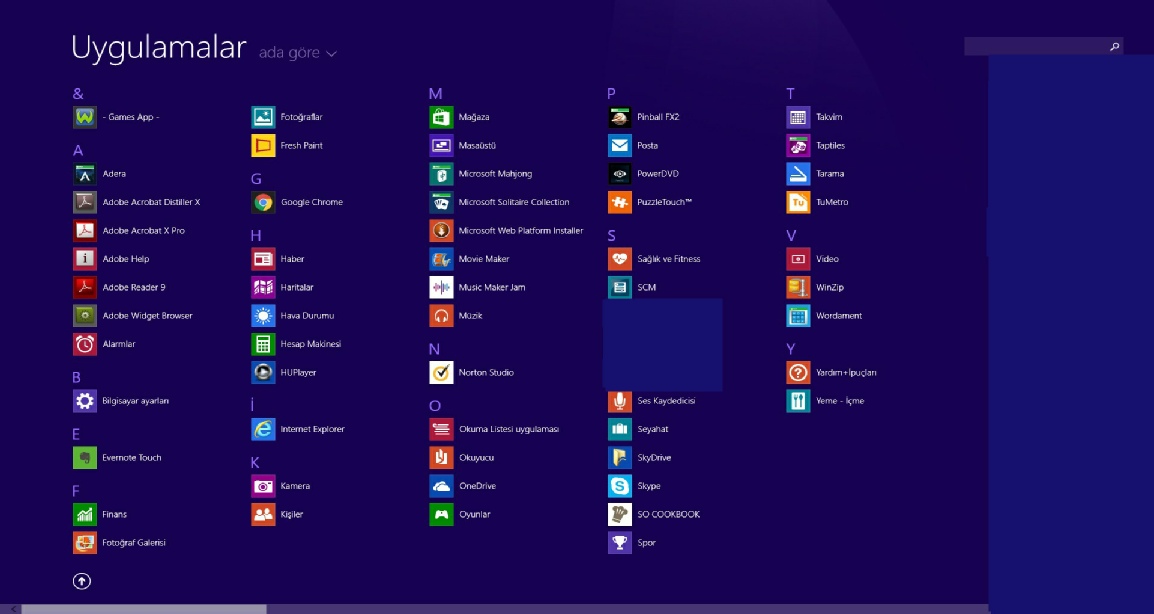
Task: Open Mağaza store icon
Action: pos(442,117)
